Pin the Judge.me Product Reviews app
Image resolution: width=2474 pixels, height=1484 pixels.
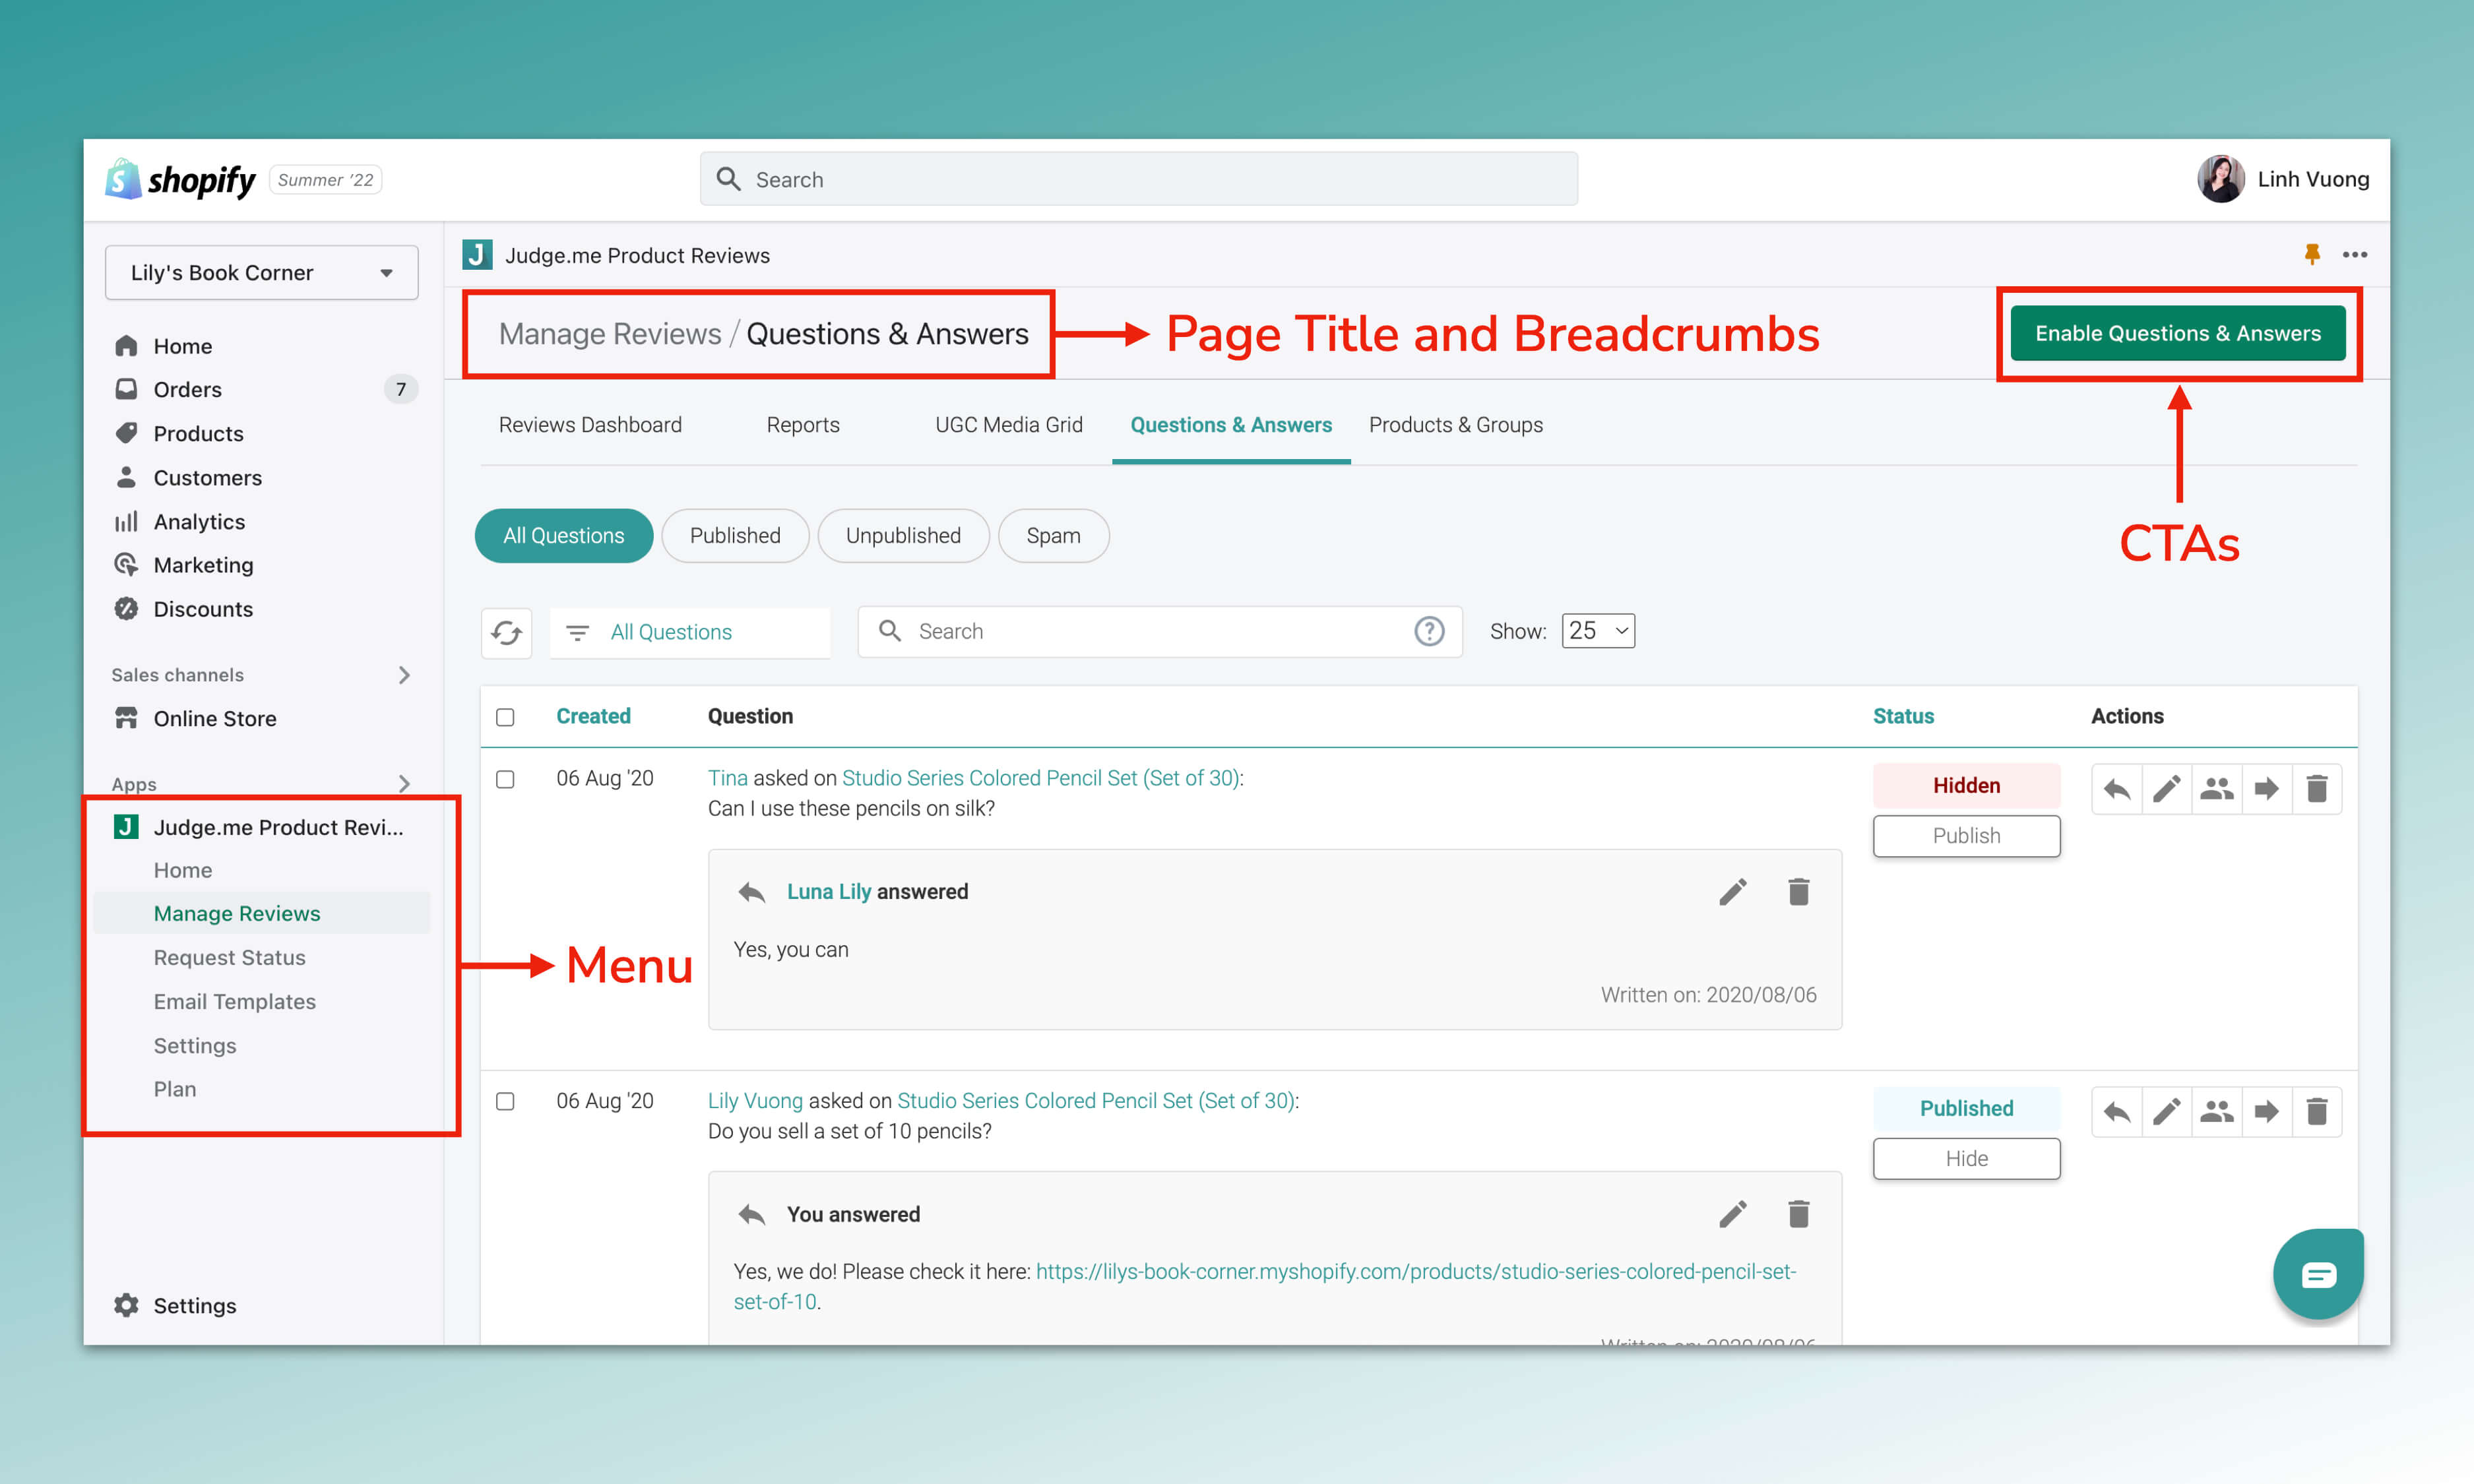pyautogui.click(x=2312, y=254)
